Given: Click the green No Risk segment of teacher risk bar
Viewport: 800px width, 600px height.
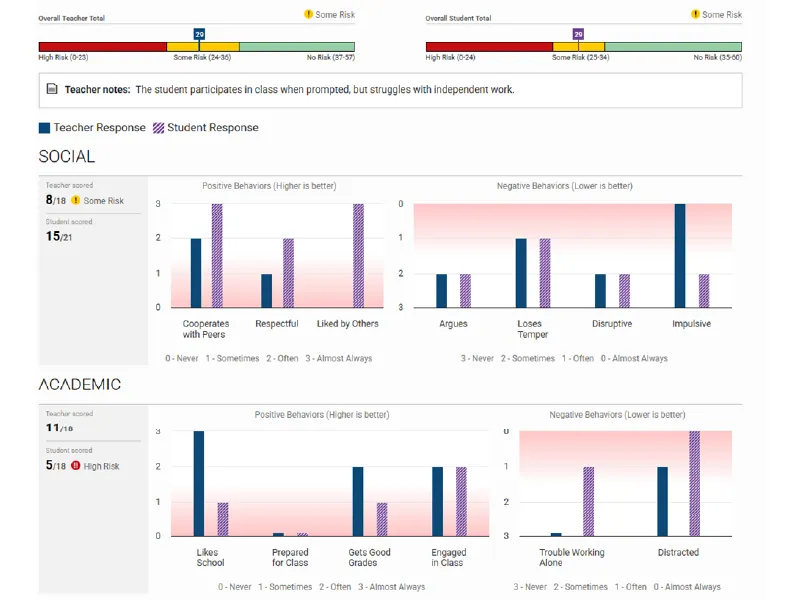Looking at the screenshot, I should (x=297, y=47).
